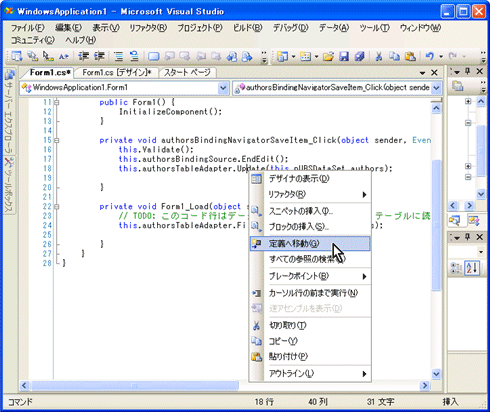This screenshot has height=412, width=490.
Task: Open the アウトライン(L) submenu
Action: pyautogui.click(x=310, y=374)
